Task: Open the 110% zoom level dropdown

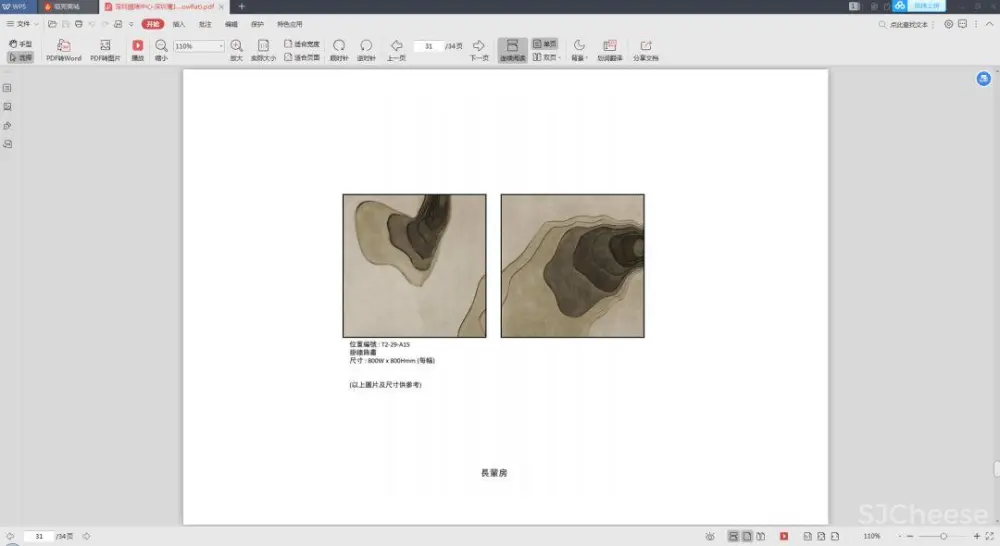Action: (221, 46)
